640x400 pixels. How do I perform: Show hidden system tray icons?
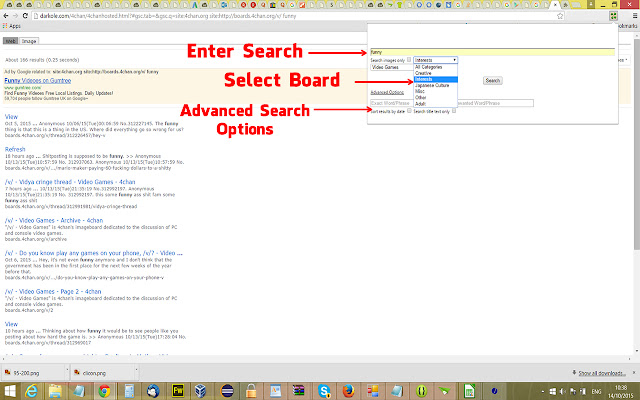(543, 391)
